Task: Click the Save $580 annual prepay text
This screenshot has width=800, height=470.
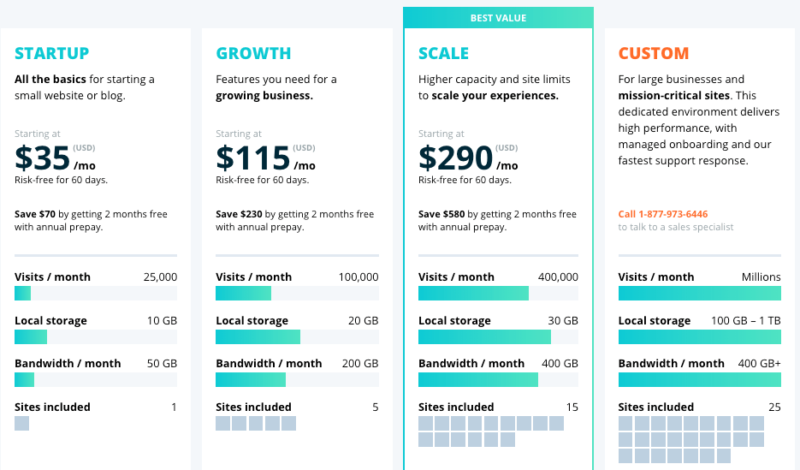Action: point(497,220)
